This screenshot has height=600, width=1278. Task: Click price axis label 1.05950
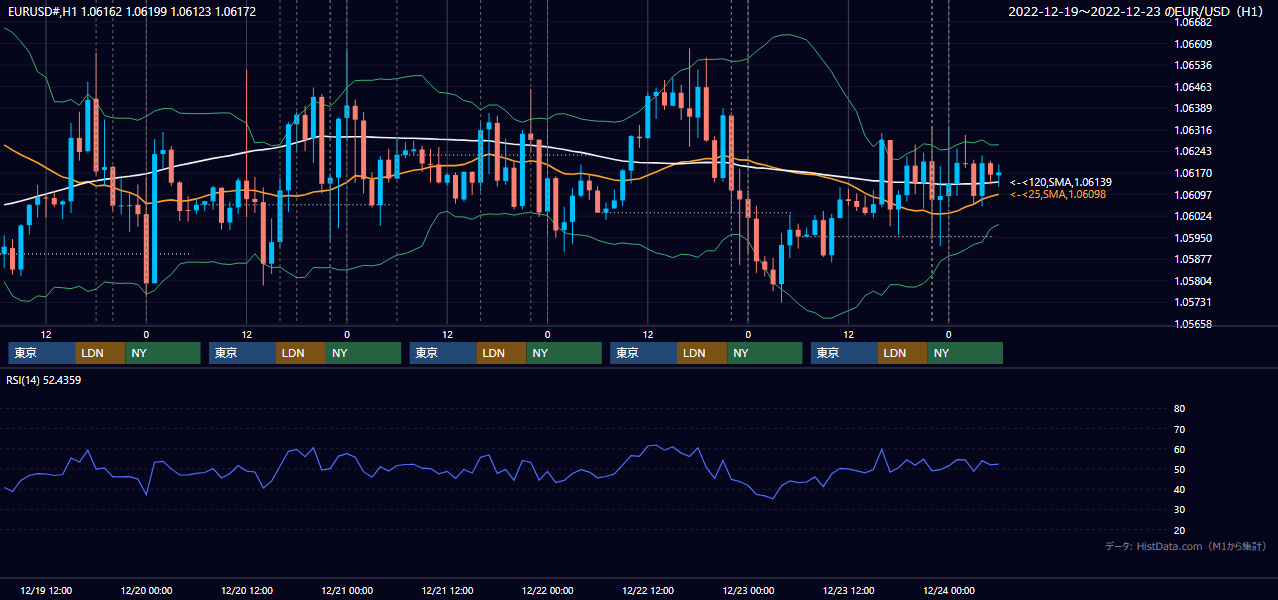click(x=1193, y=238)
